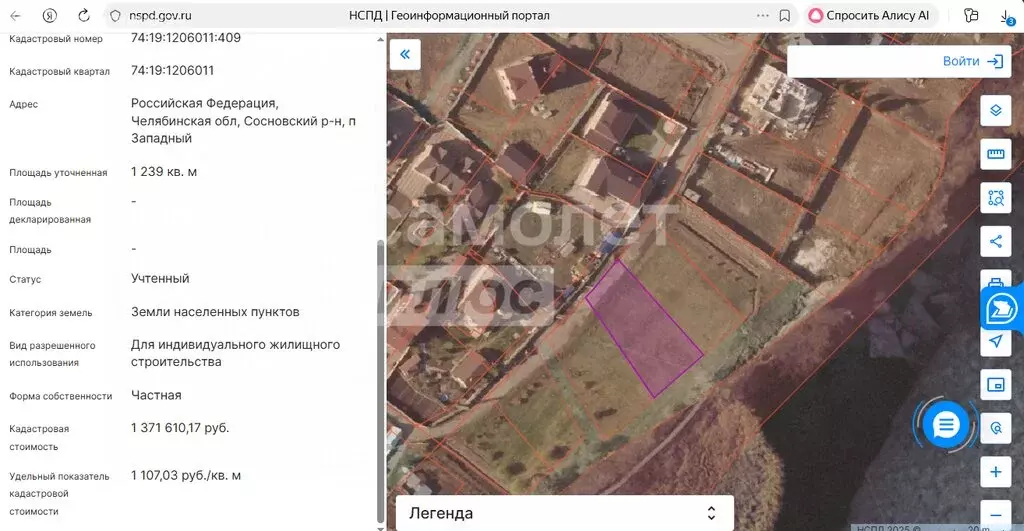Viewport: 1024px width, 531px height.
Task: Open the mini-map overview tool
Action: pos(995,385)
